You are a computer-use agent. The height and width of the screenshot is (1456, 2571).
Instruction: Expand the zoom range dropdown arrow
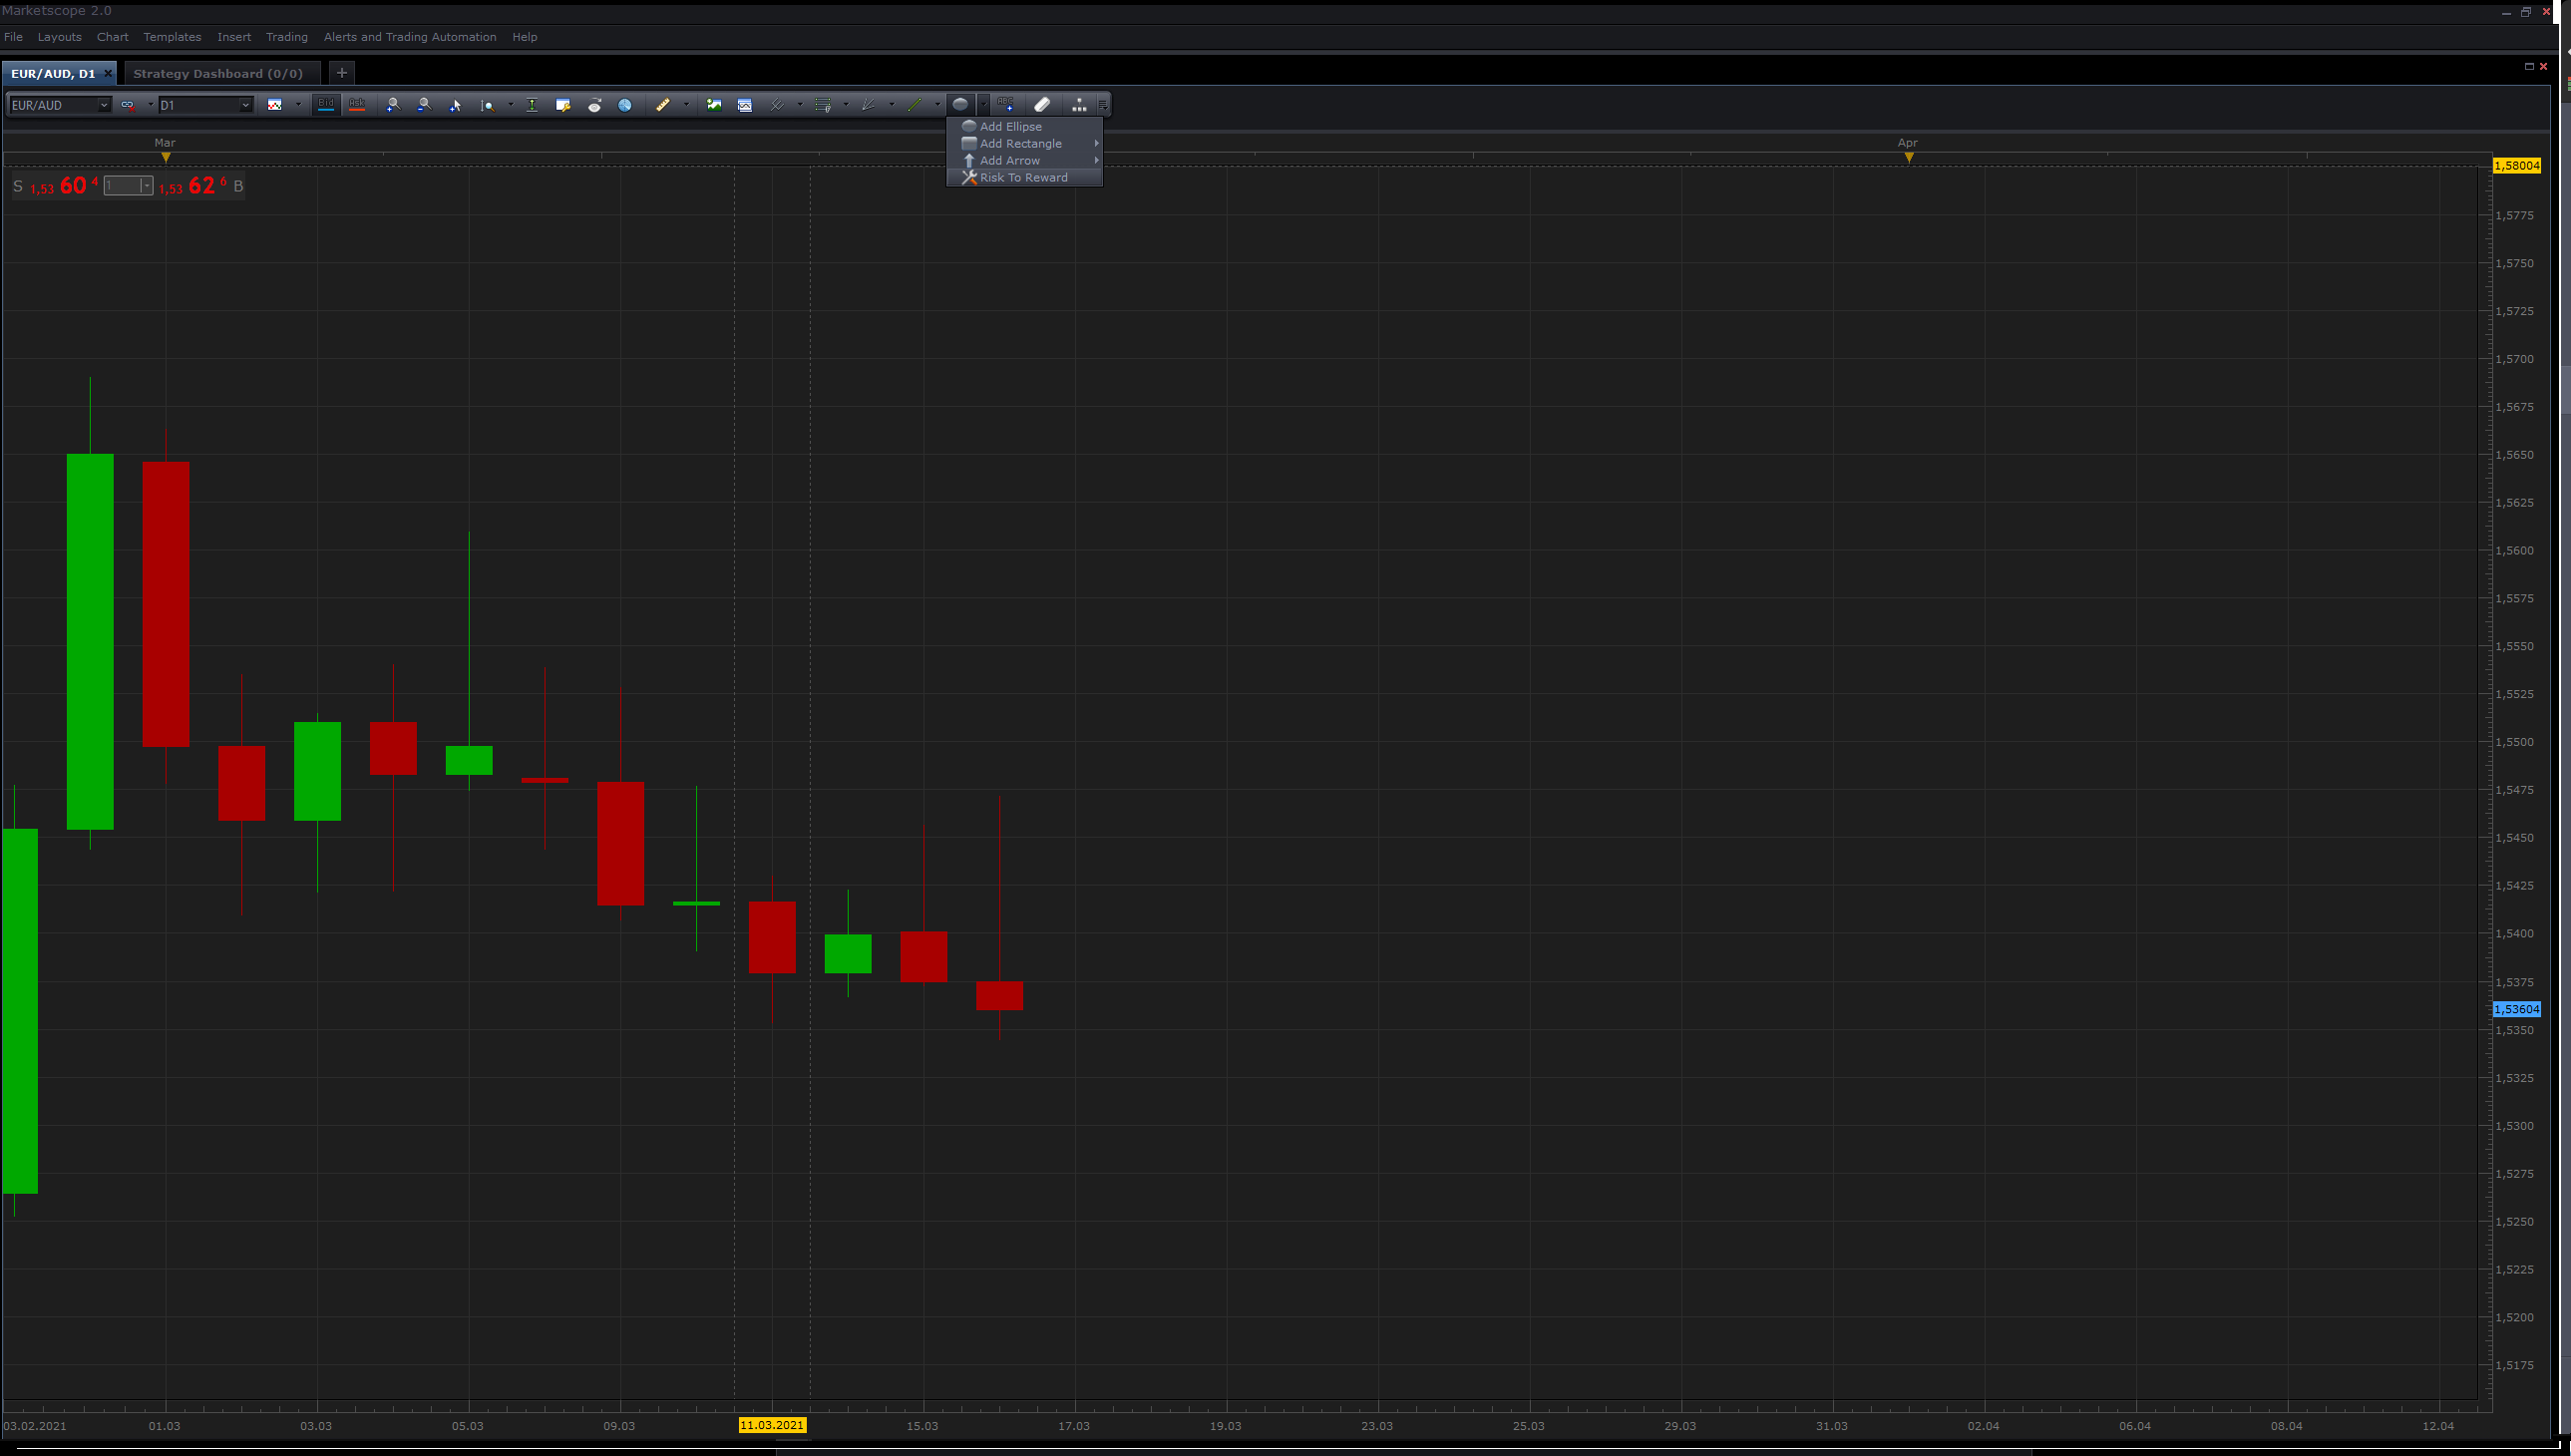pos(511,105)
